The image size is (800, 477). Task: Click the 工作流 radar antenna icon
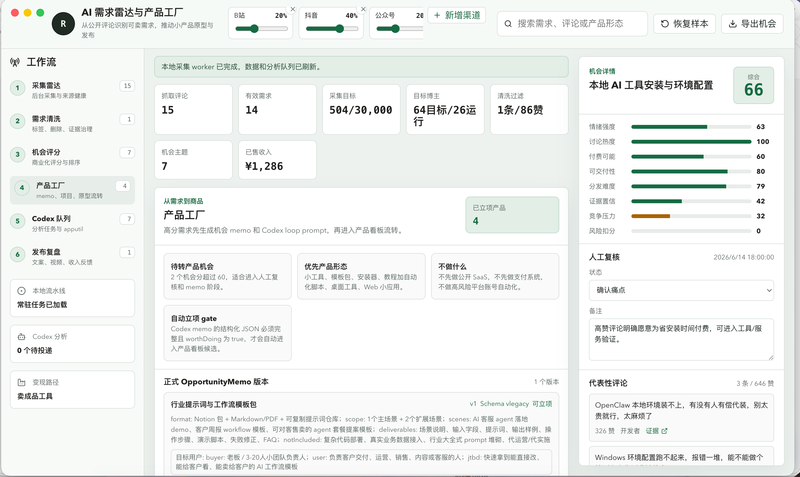click(x=15, y=62)
